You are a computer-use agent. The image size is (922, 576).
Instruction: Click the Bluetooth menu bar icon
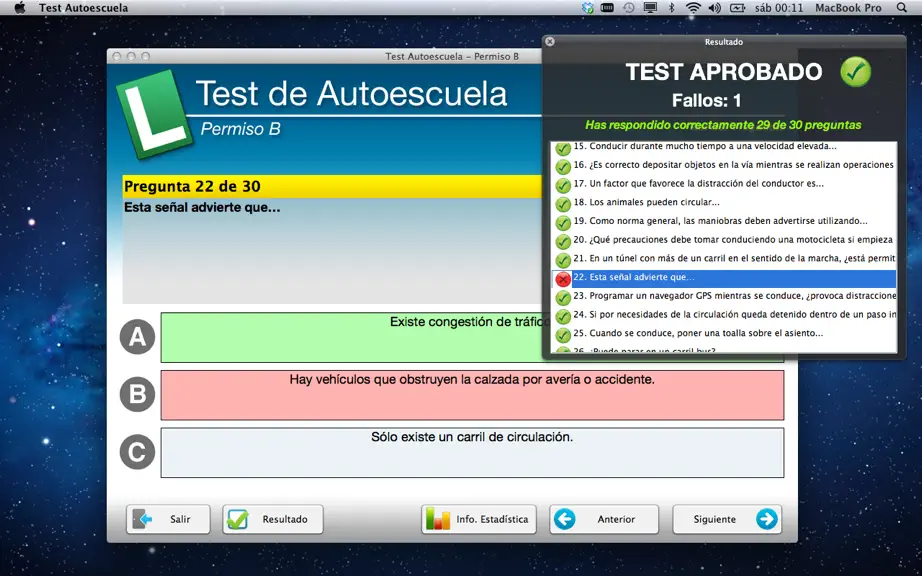pyautogui.click(x=672, y=8)
